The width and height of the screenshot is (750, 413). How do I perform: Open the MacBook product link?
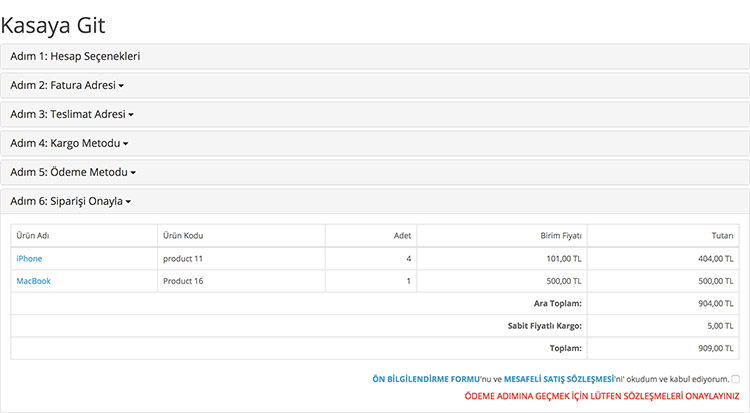(x=33, y=281)
